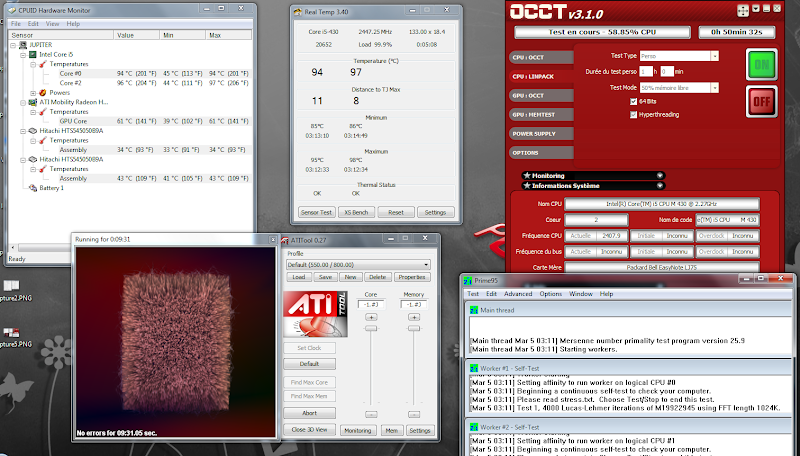The image size is (800, 456).
Task: Click the Abort button in ATITool
Action: coord(310,413)
